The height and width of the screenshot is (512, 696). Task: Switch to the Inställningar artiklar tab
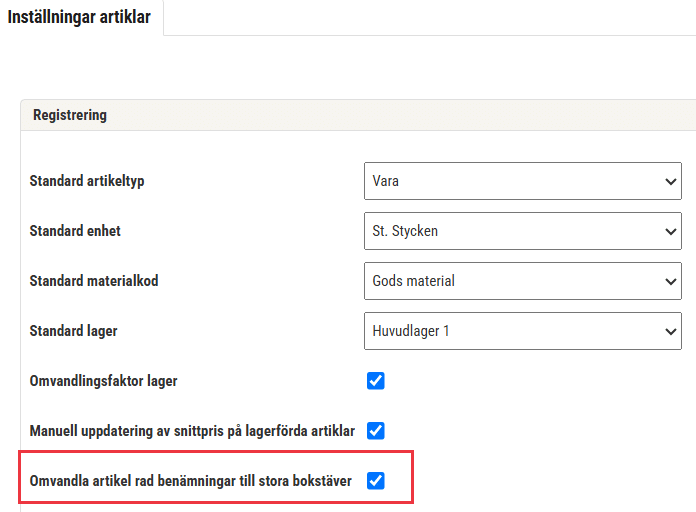pyautogui.click(x=79, y=17)
